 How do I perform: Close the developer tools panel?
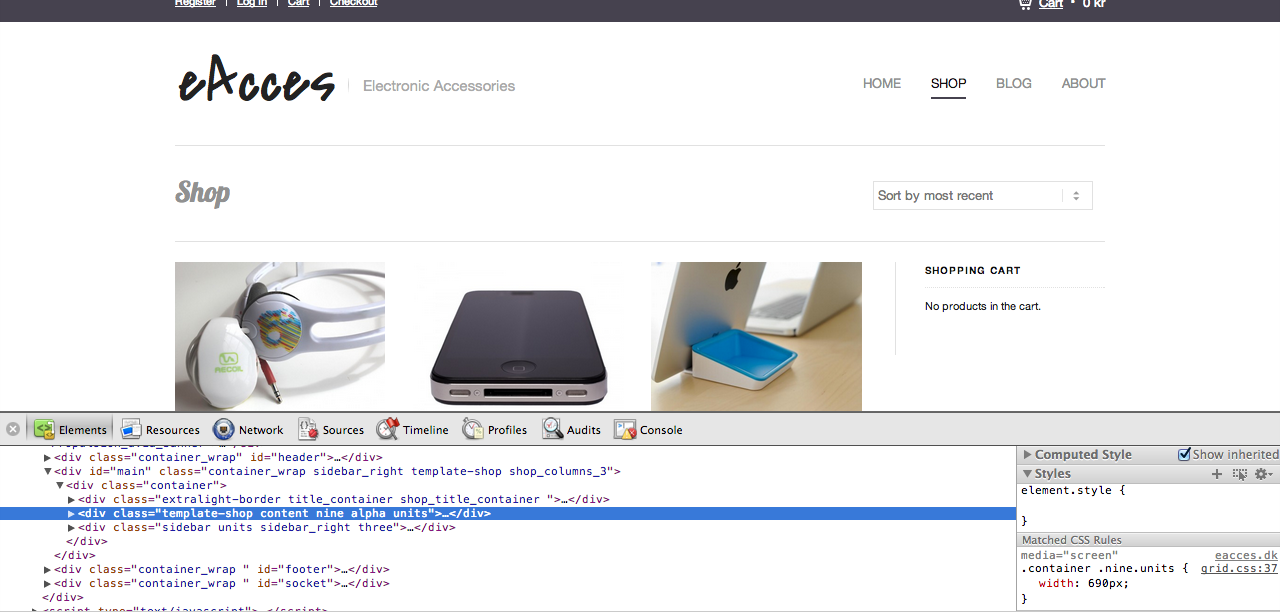point(13,429)
